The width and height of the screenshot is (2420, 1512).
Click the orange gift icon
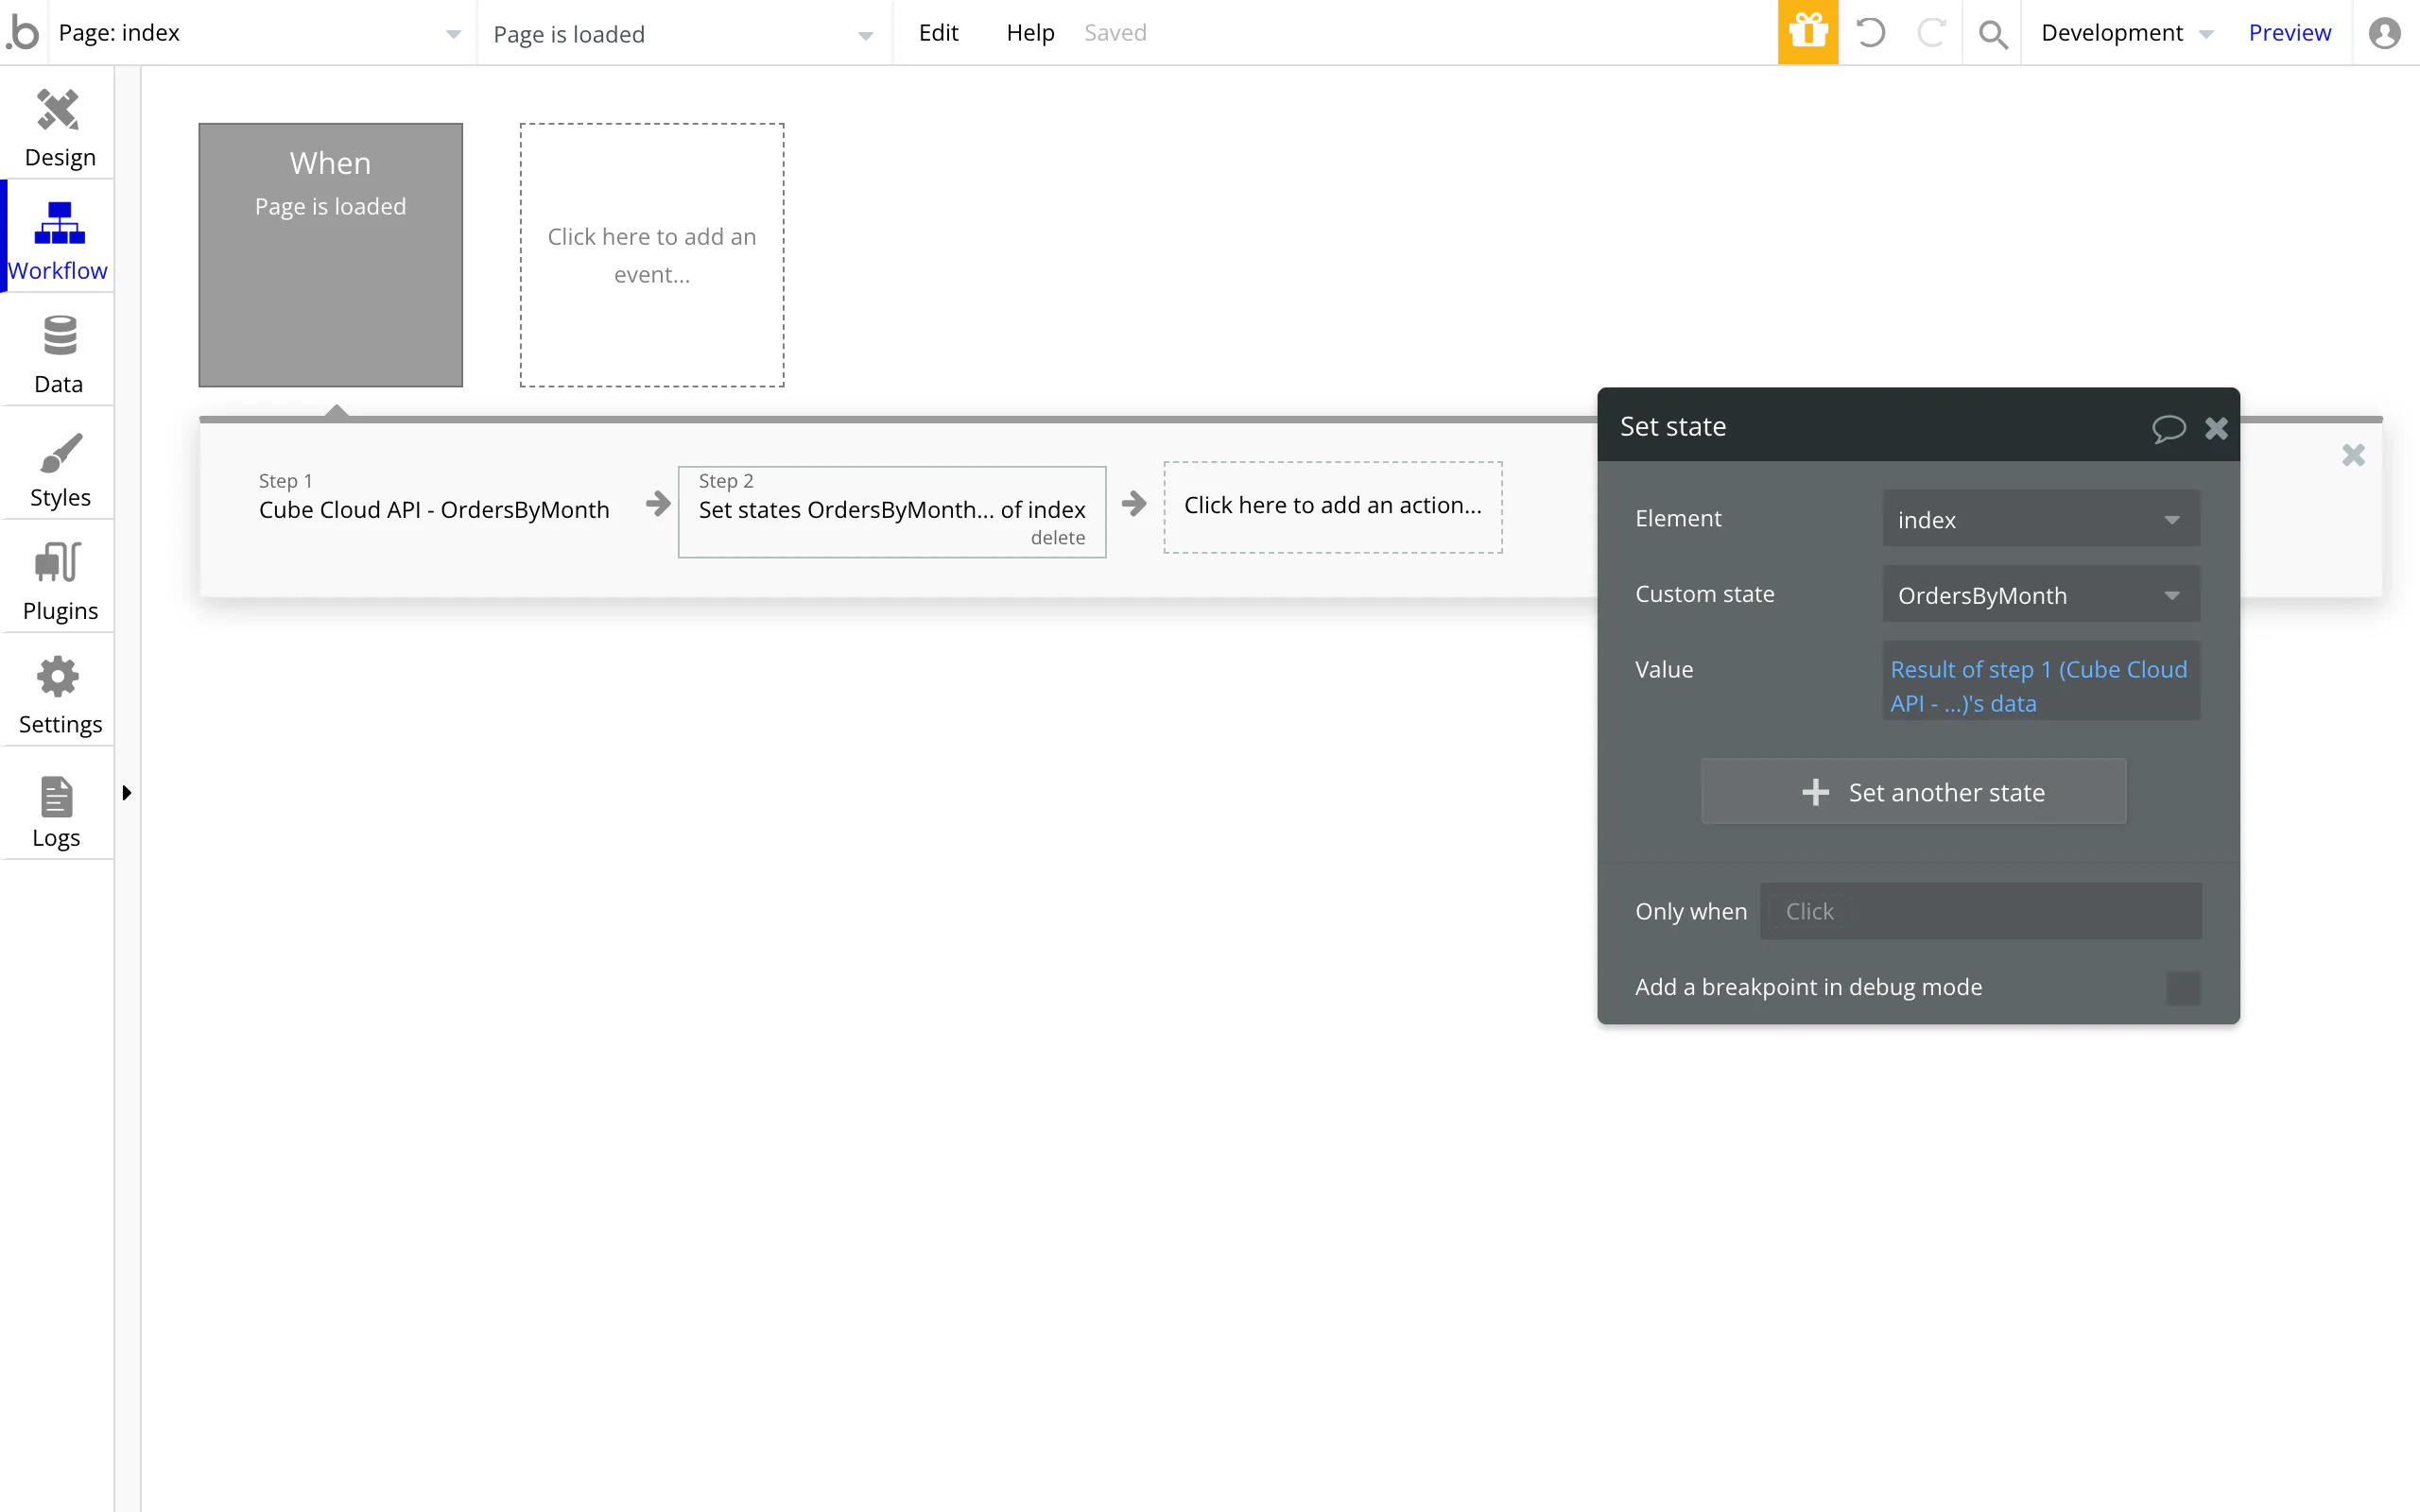point(1807,32)
